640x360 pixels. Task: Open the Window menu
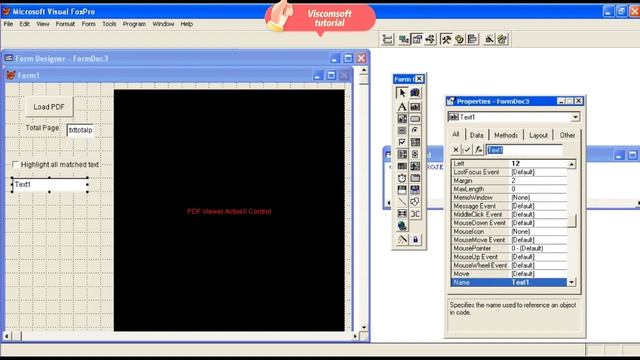(163, 24)
